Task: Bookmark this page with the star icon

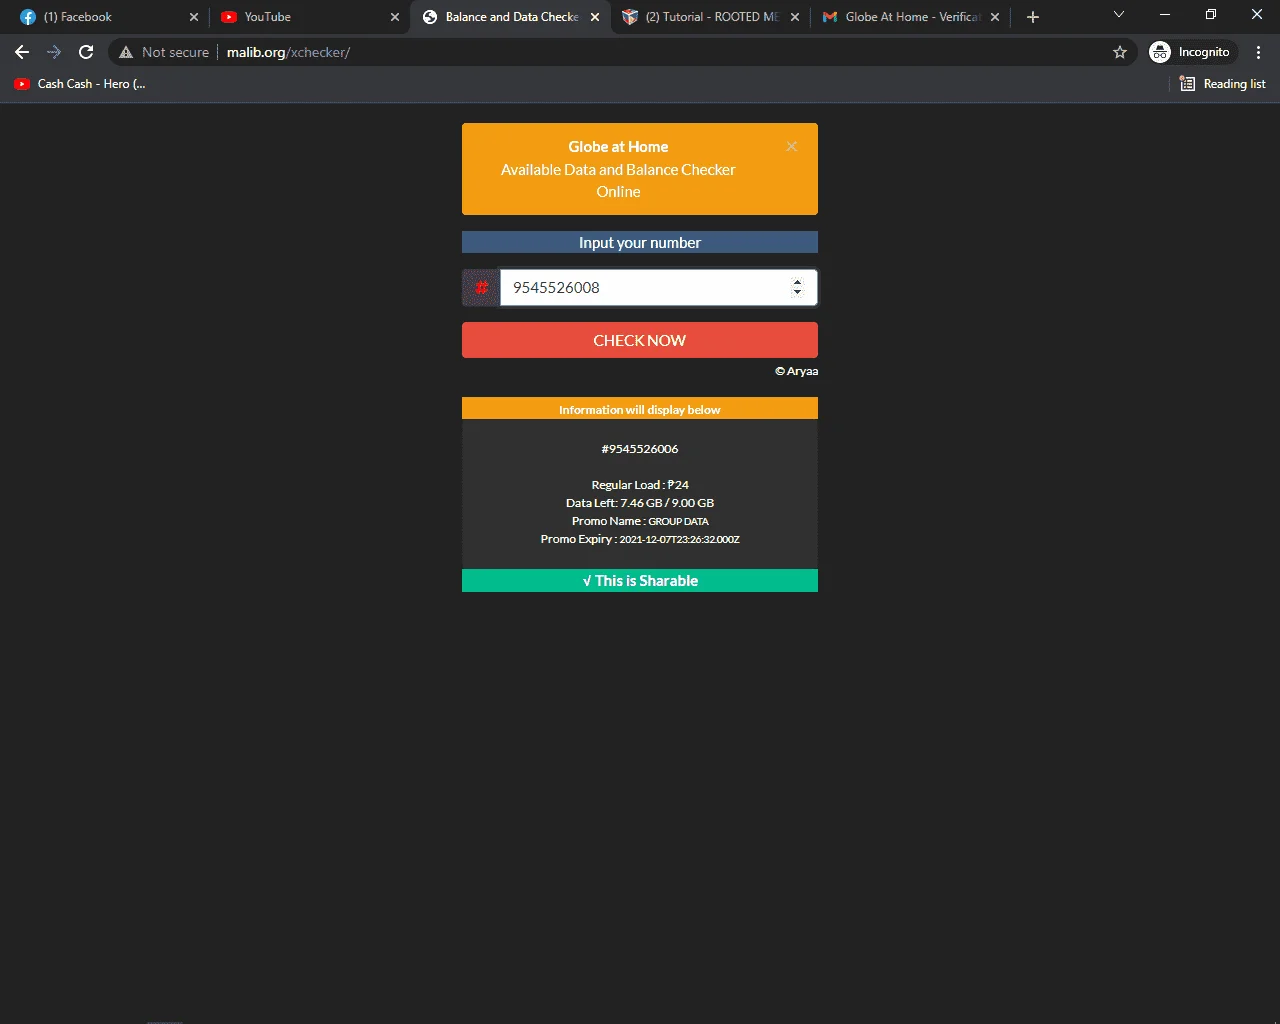Action: 1120,52
